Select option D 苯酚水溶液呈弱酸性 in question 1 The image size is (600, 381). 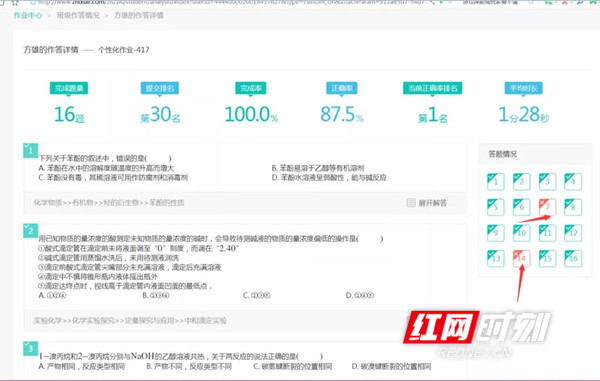coord(329,177)
